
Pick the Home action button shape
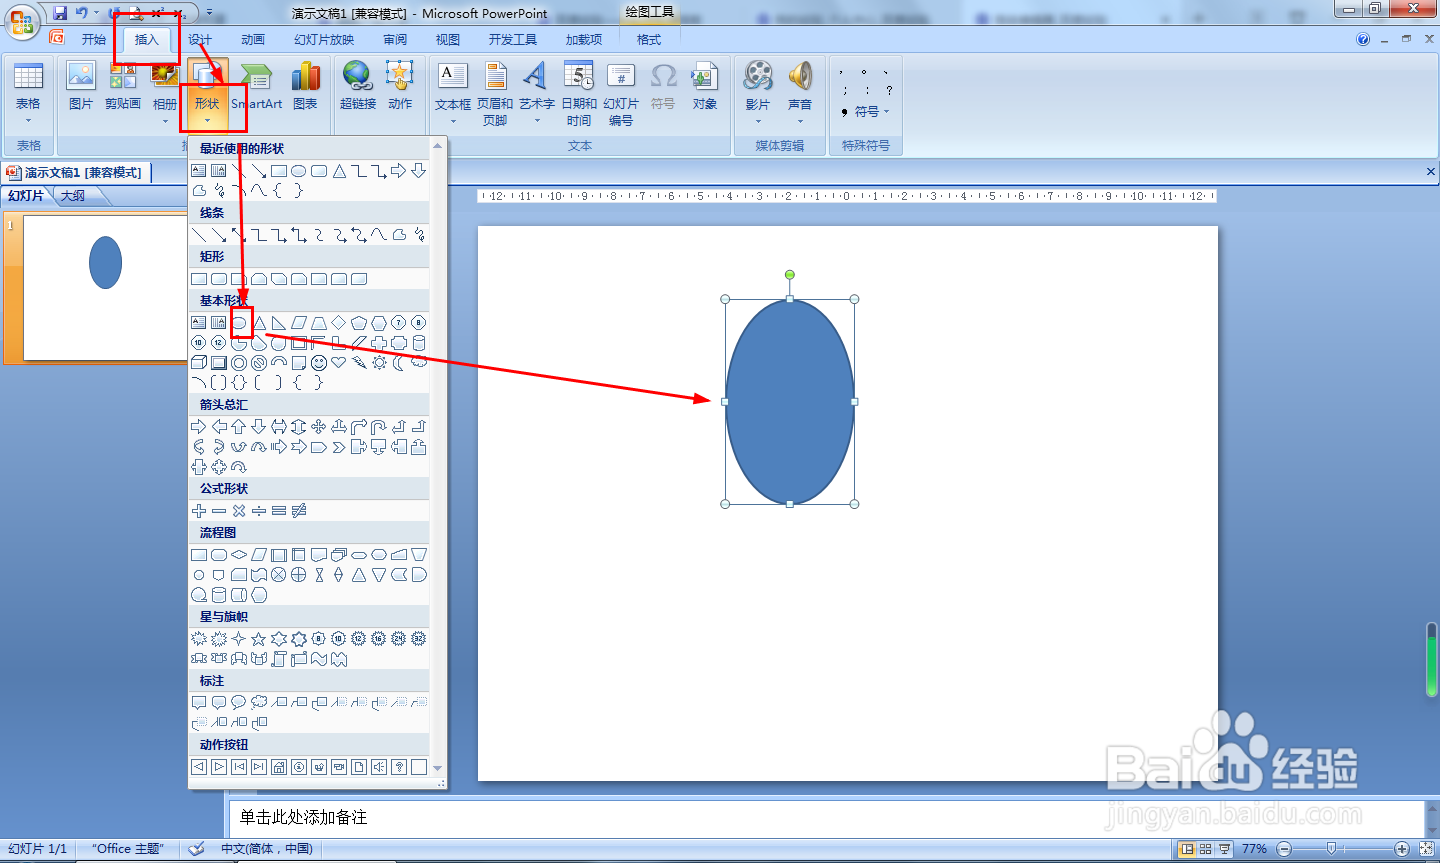279,767
